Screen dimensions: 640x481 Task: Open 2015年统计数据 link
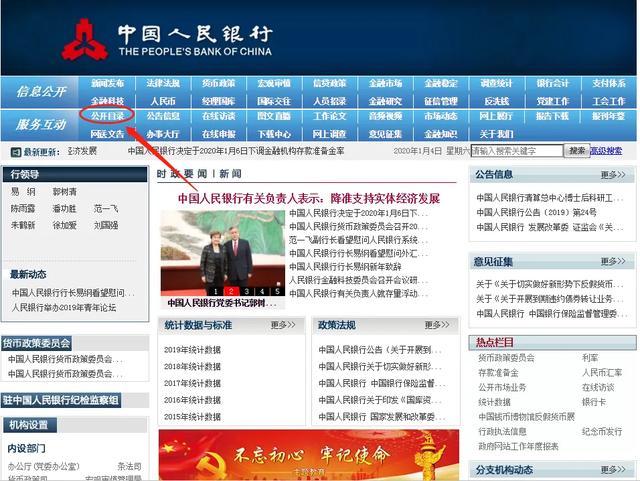click(192, 417)
